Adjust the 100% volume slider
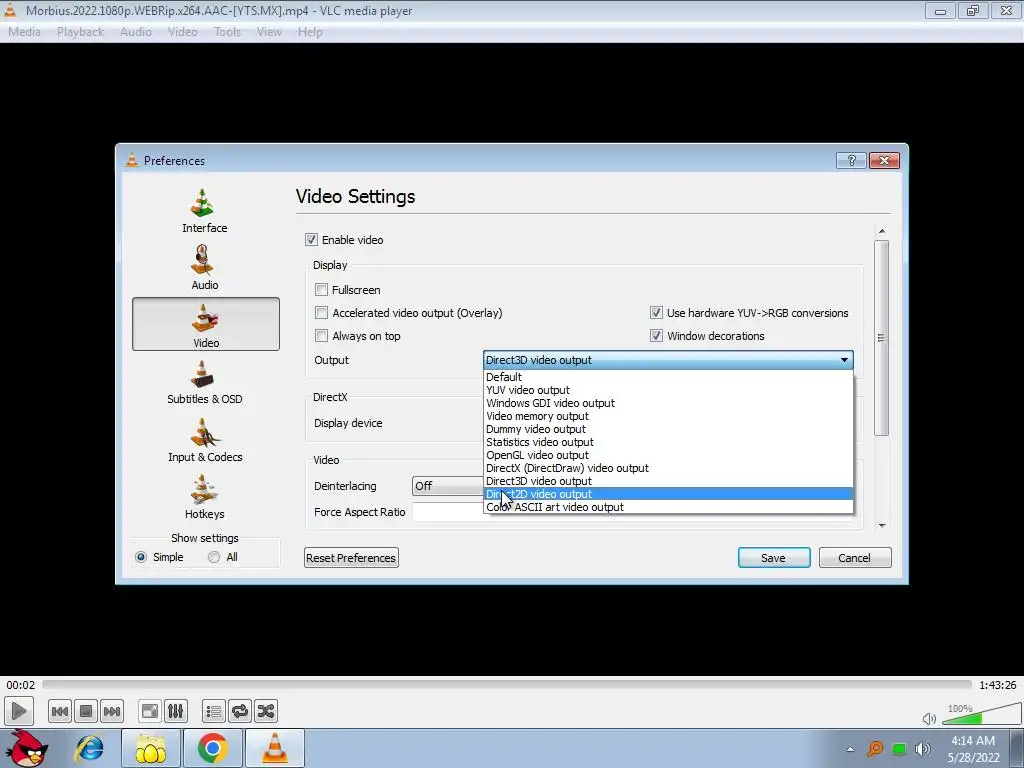This screenshot has width=1024, height=768. (981, 713)
